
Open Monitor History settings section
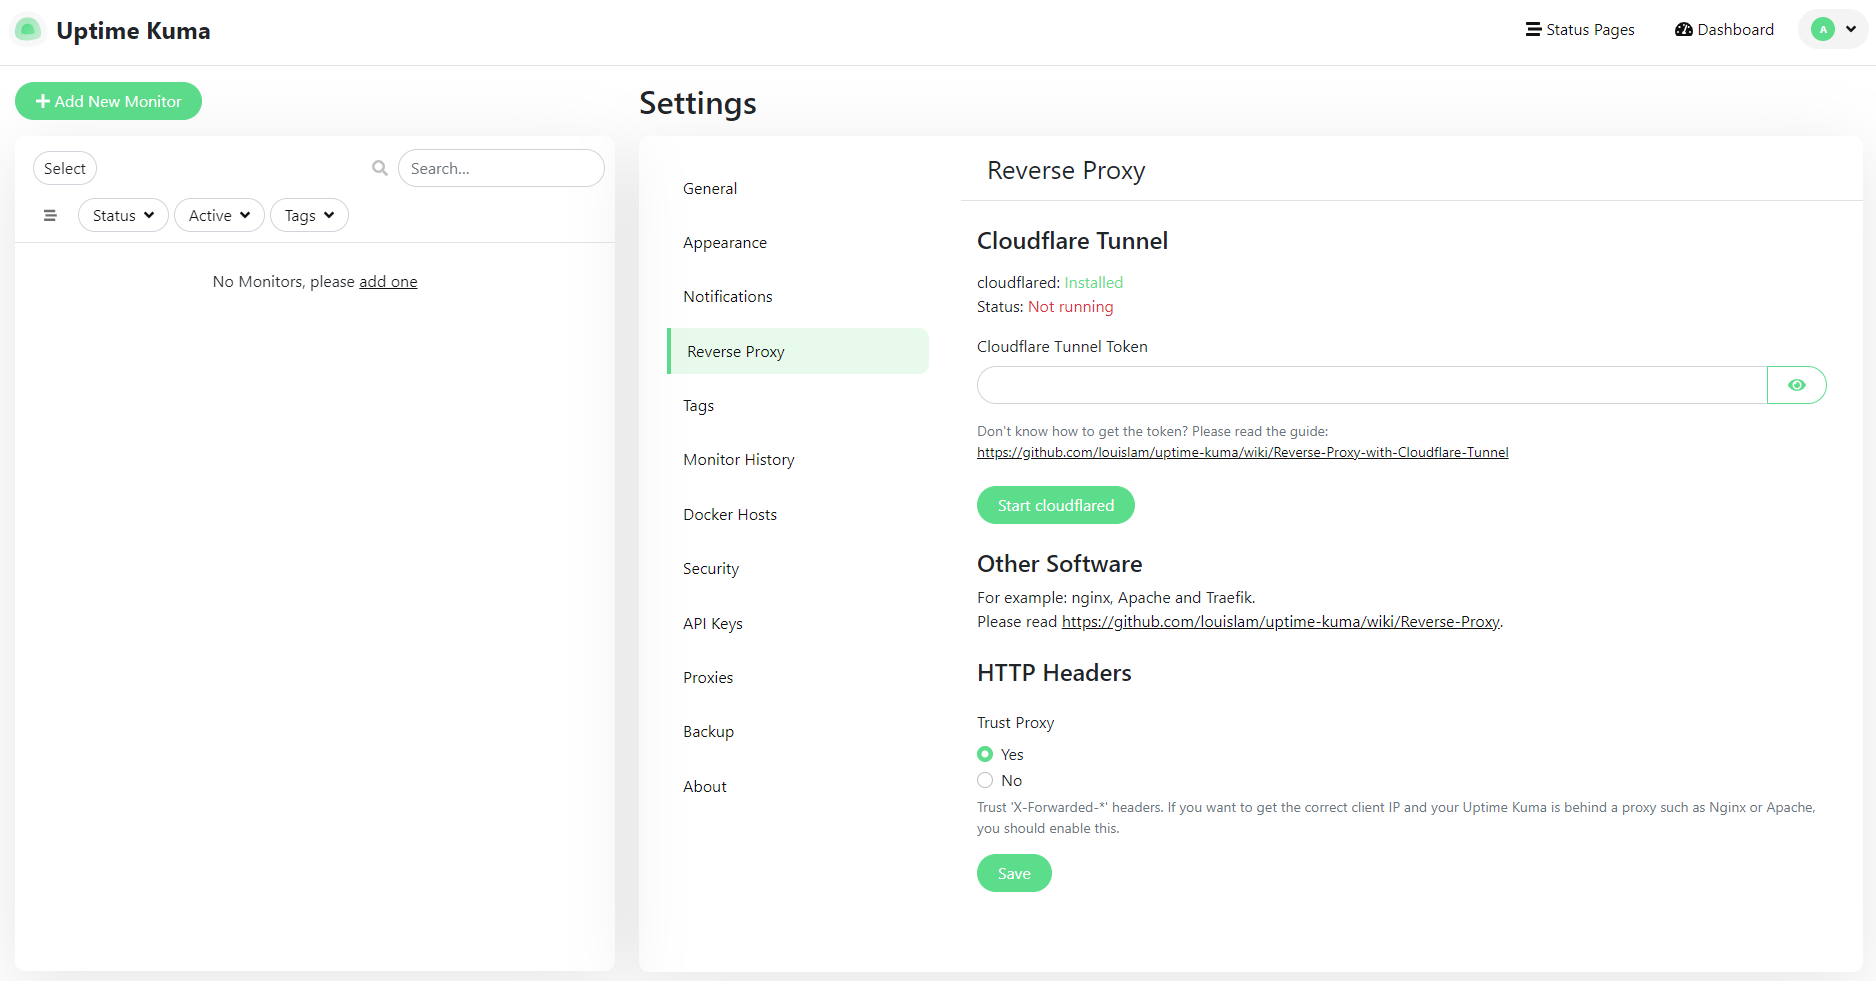pos(797,459)
